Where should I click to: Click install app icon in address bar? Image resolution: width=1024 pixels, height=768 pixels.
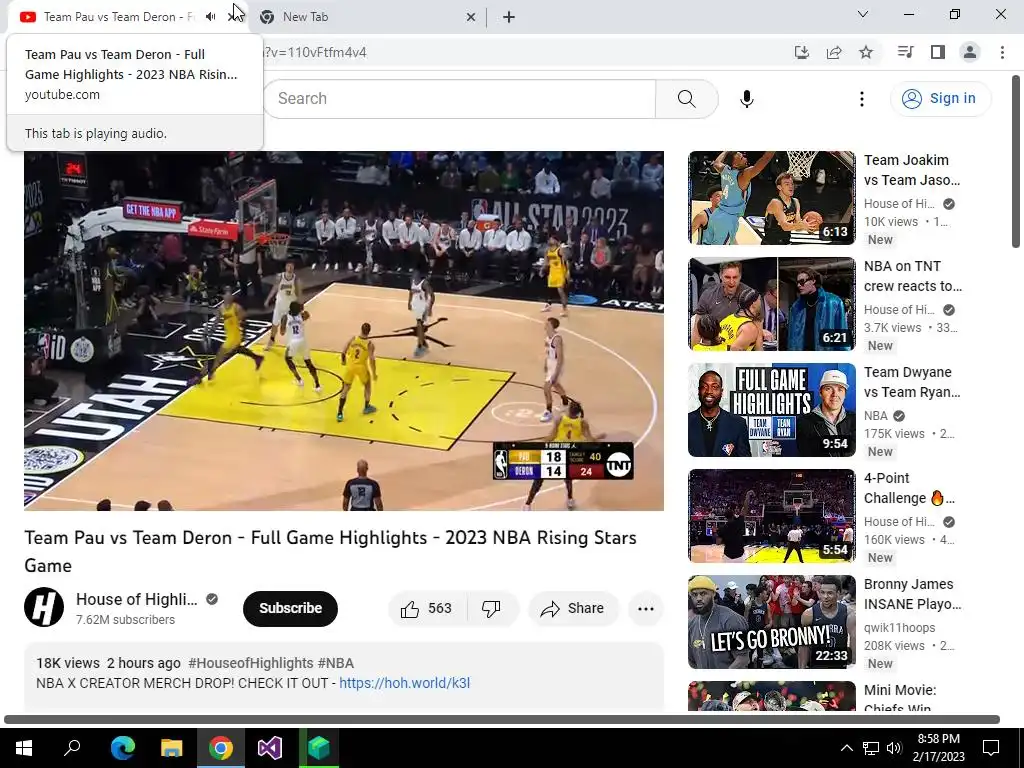[801, 52]
